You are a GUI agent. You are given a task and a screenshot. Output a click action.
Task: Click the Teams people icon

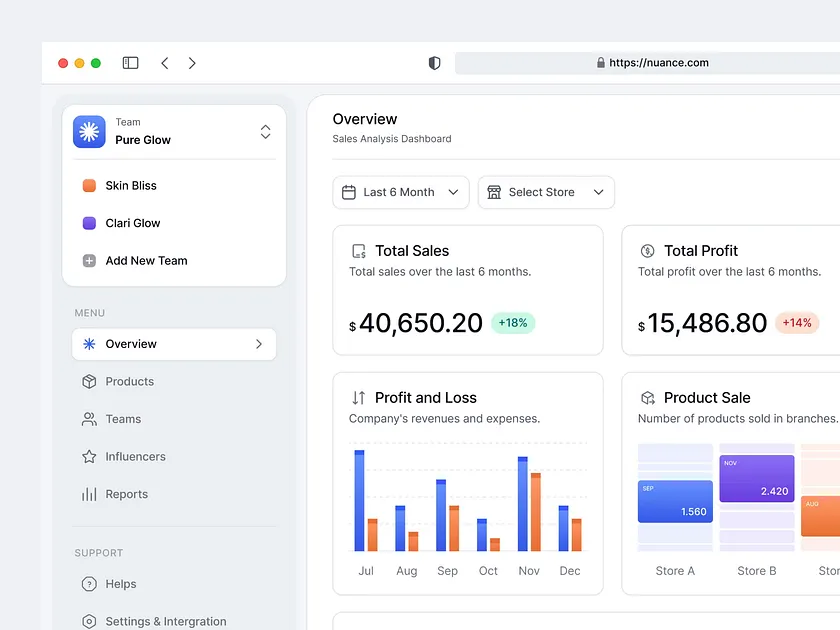pyautogui.click(x=89, y=419)
